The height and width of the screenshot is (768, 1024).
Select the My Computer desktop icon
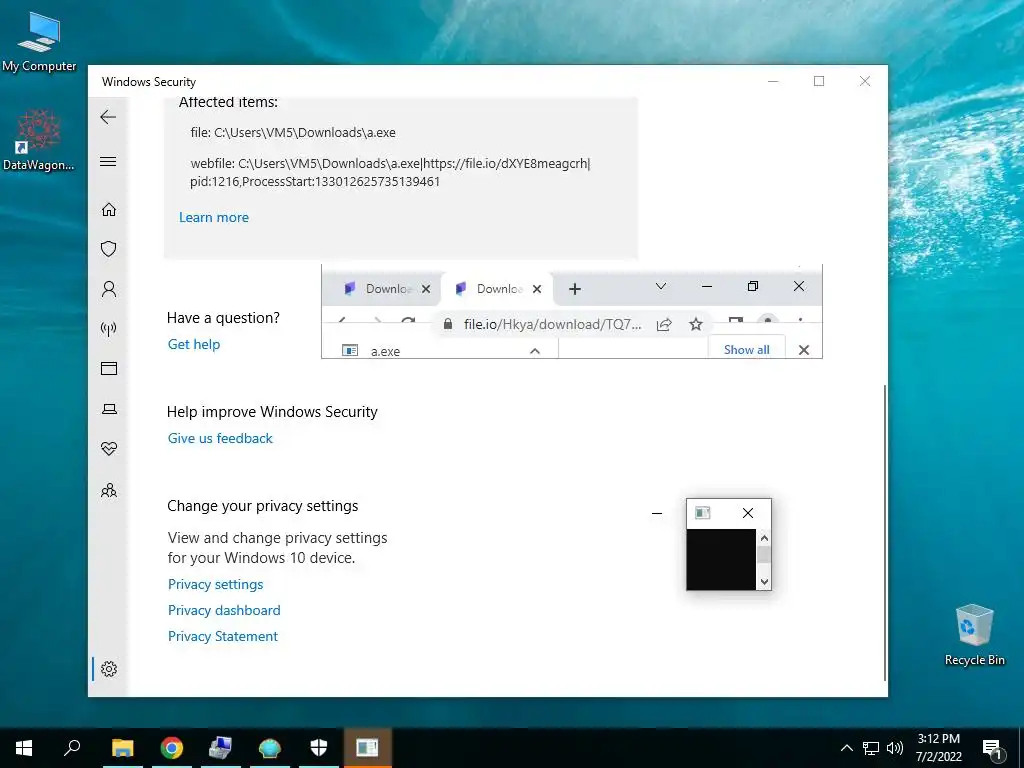pos(39,42)
